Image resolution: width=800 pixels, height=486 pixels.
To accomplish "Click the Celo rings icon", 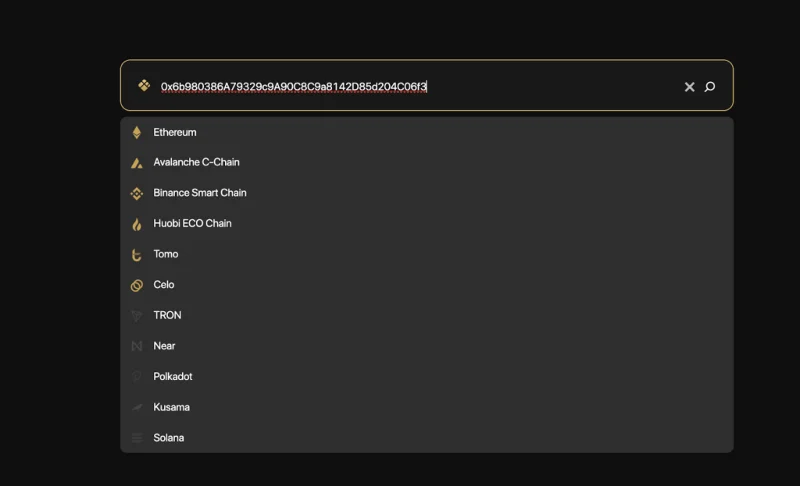I will tap(137, 286).
